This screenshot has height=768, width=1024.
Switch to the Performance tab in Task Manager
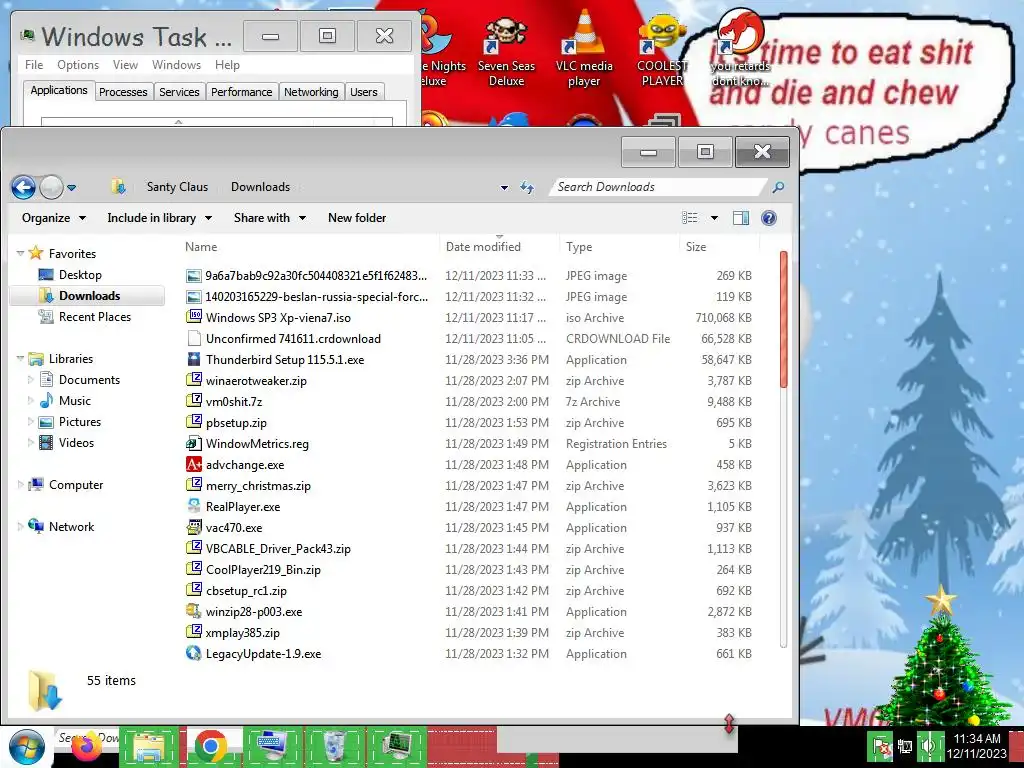pos(241,92)
